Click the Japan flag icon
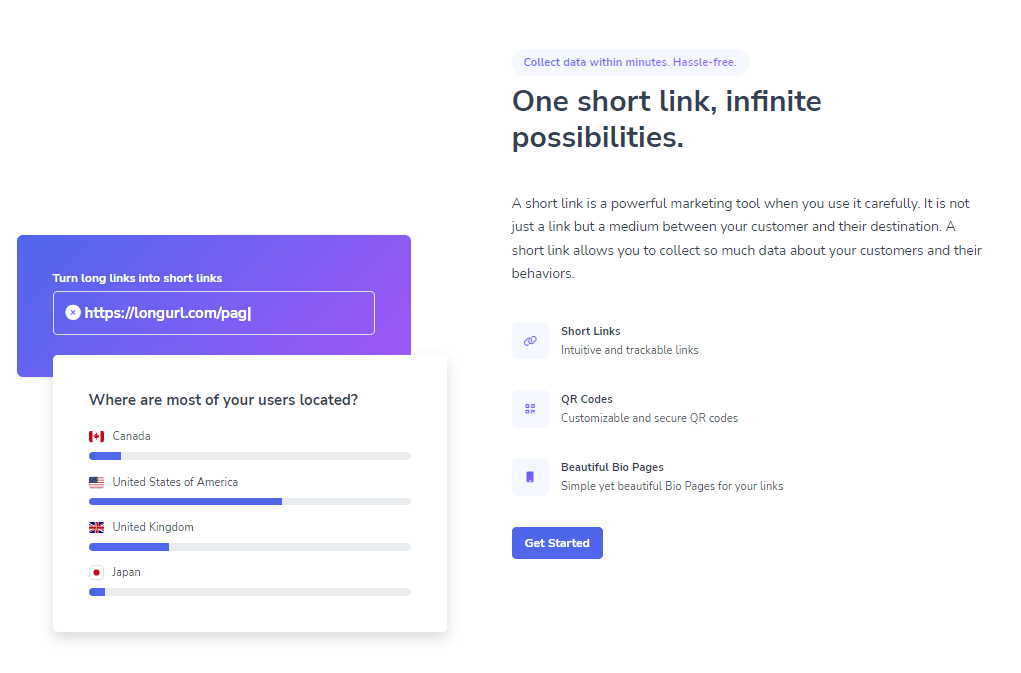 click(96, 572)
